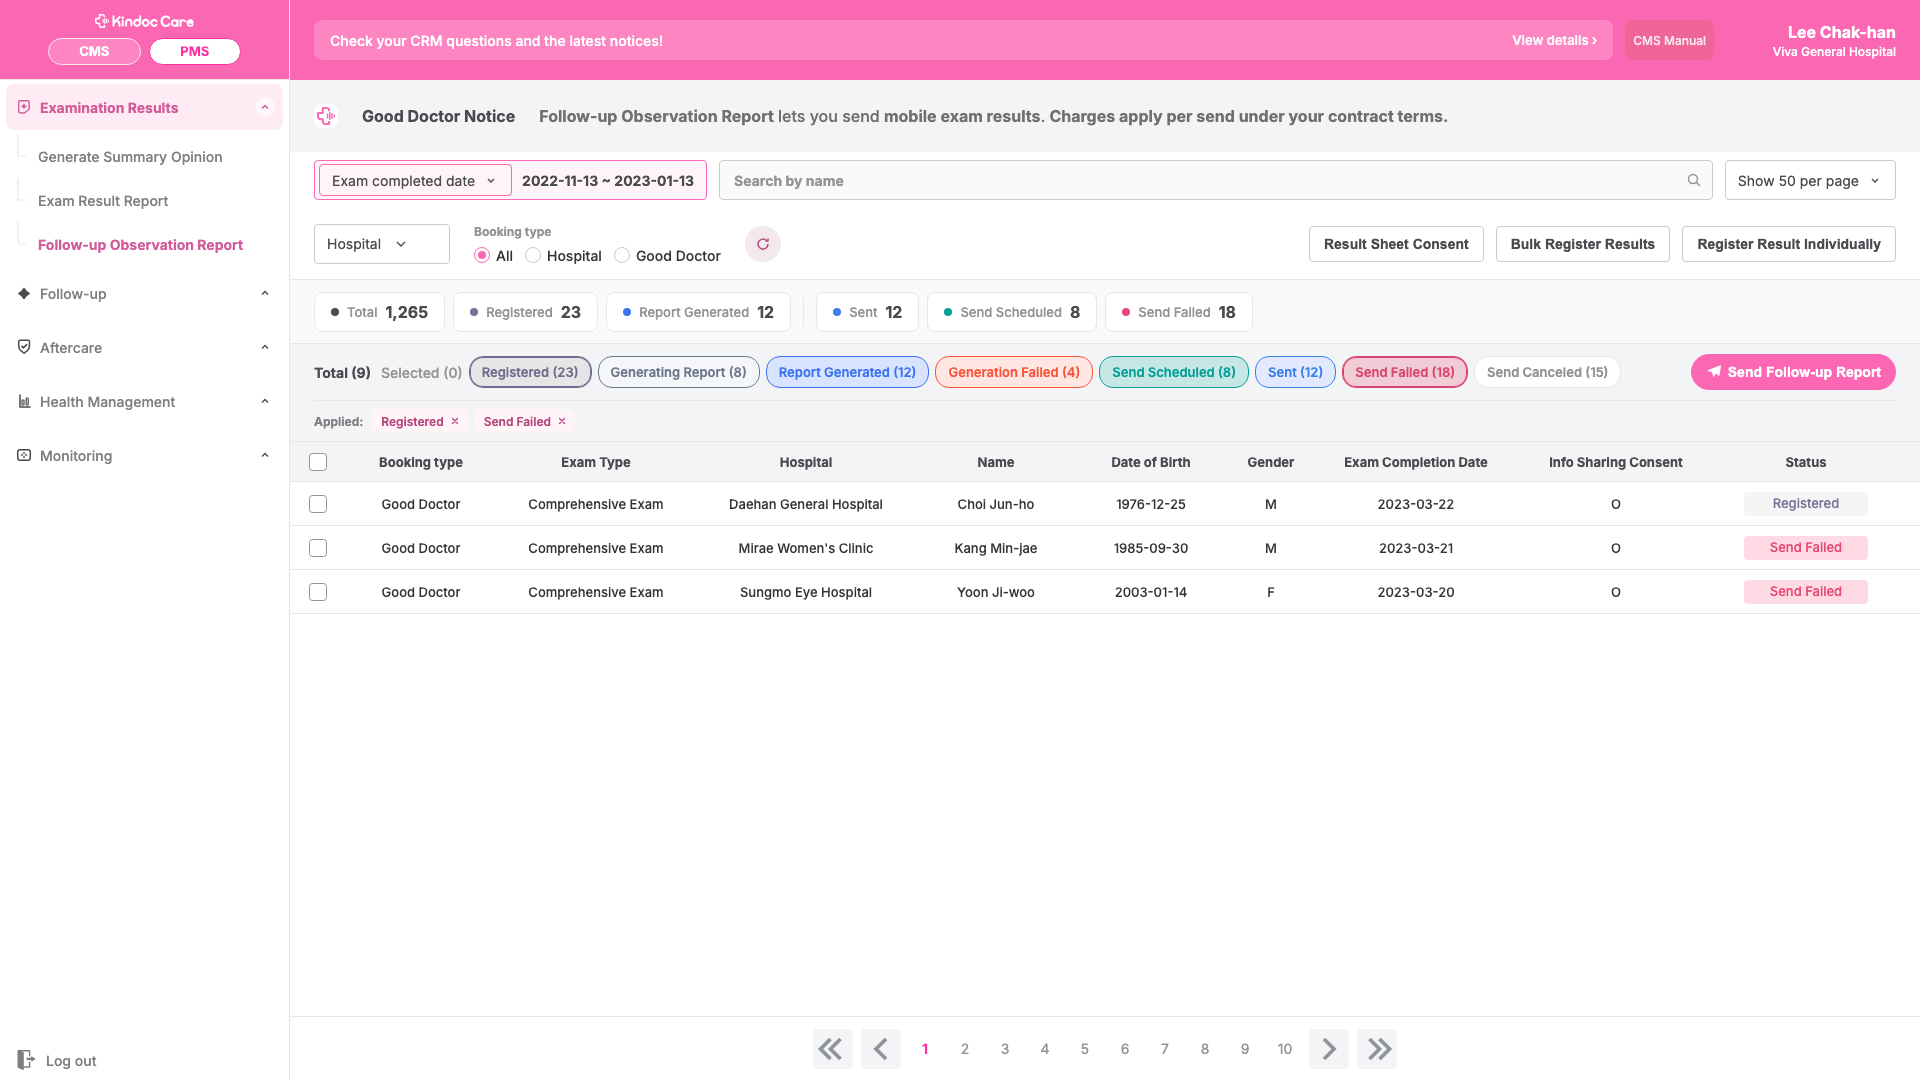Click Send Follow-up Report button

1793,372
